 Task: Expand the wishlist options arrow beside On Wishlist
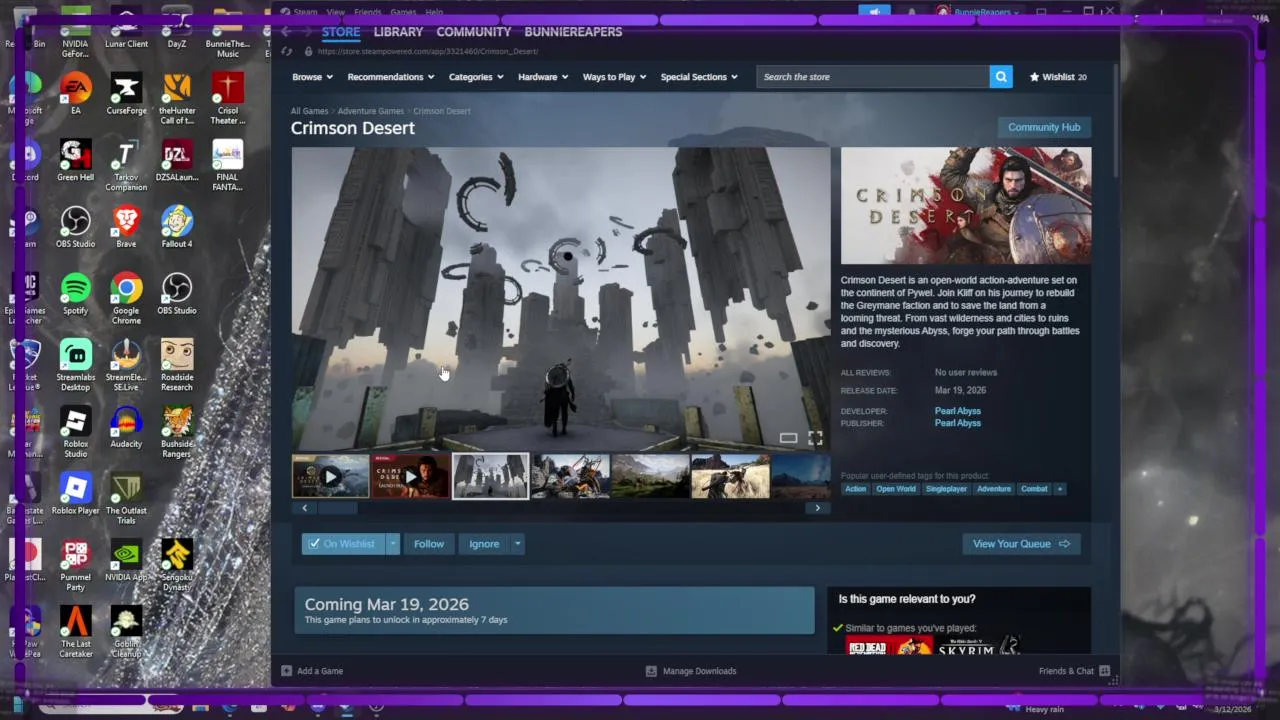[393, 544]
